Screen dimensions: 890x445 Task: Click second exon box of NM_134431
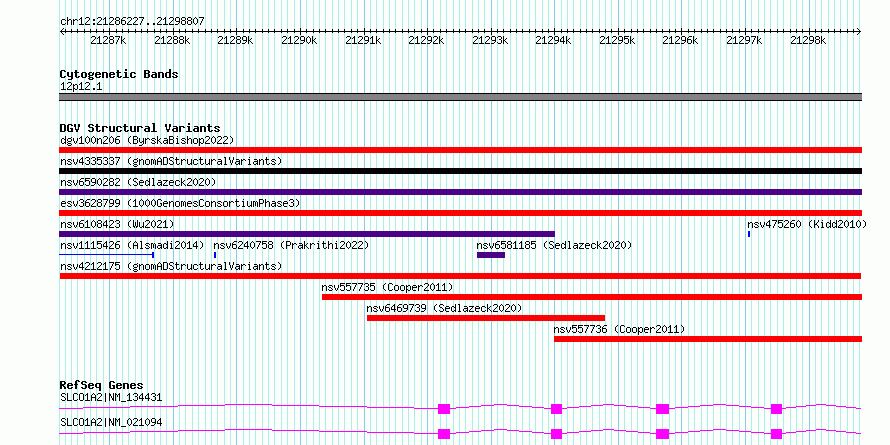556,409
